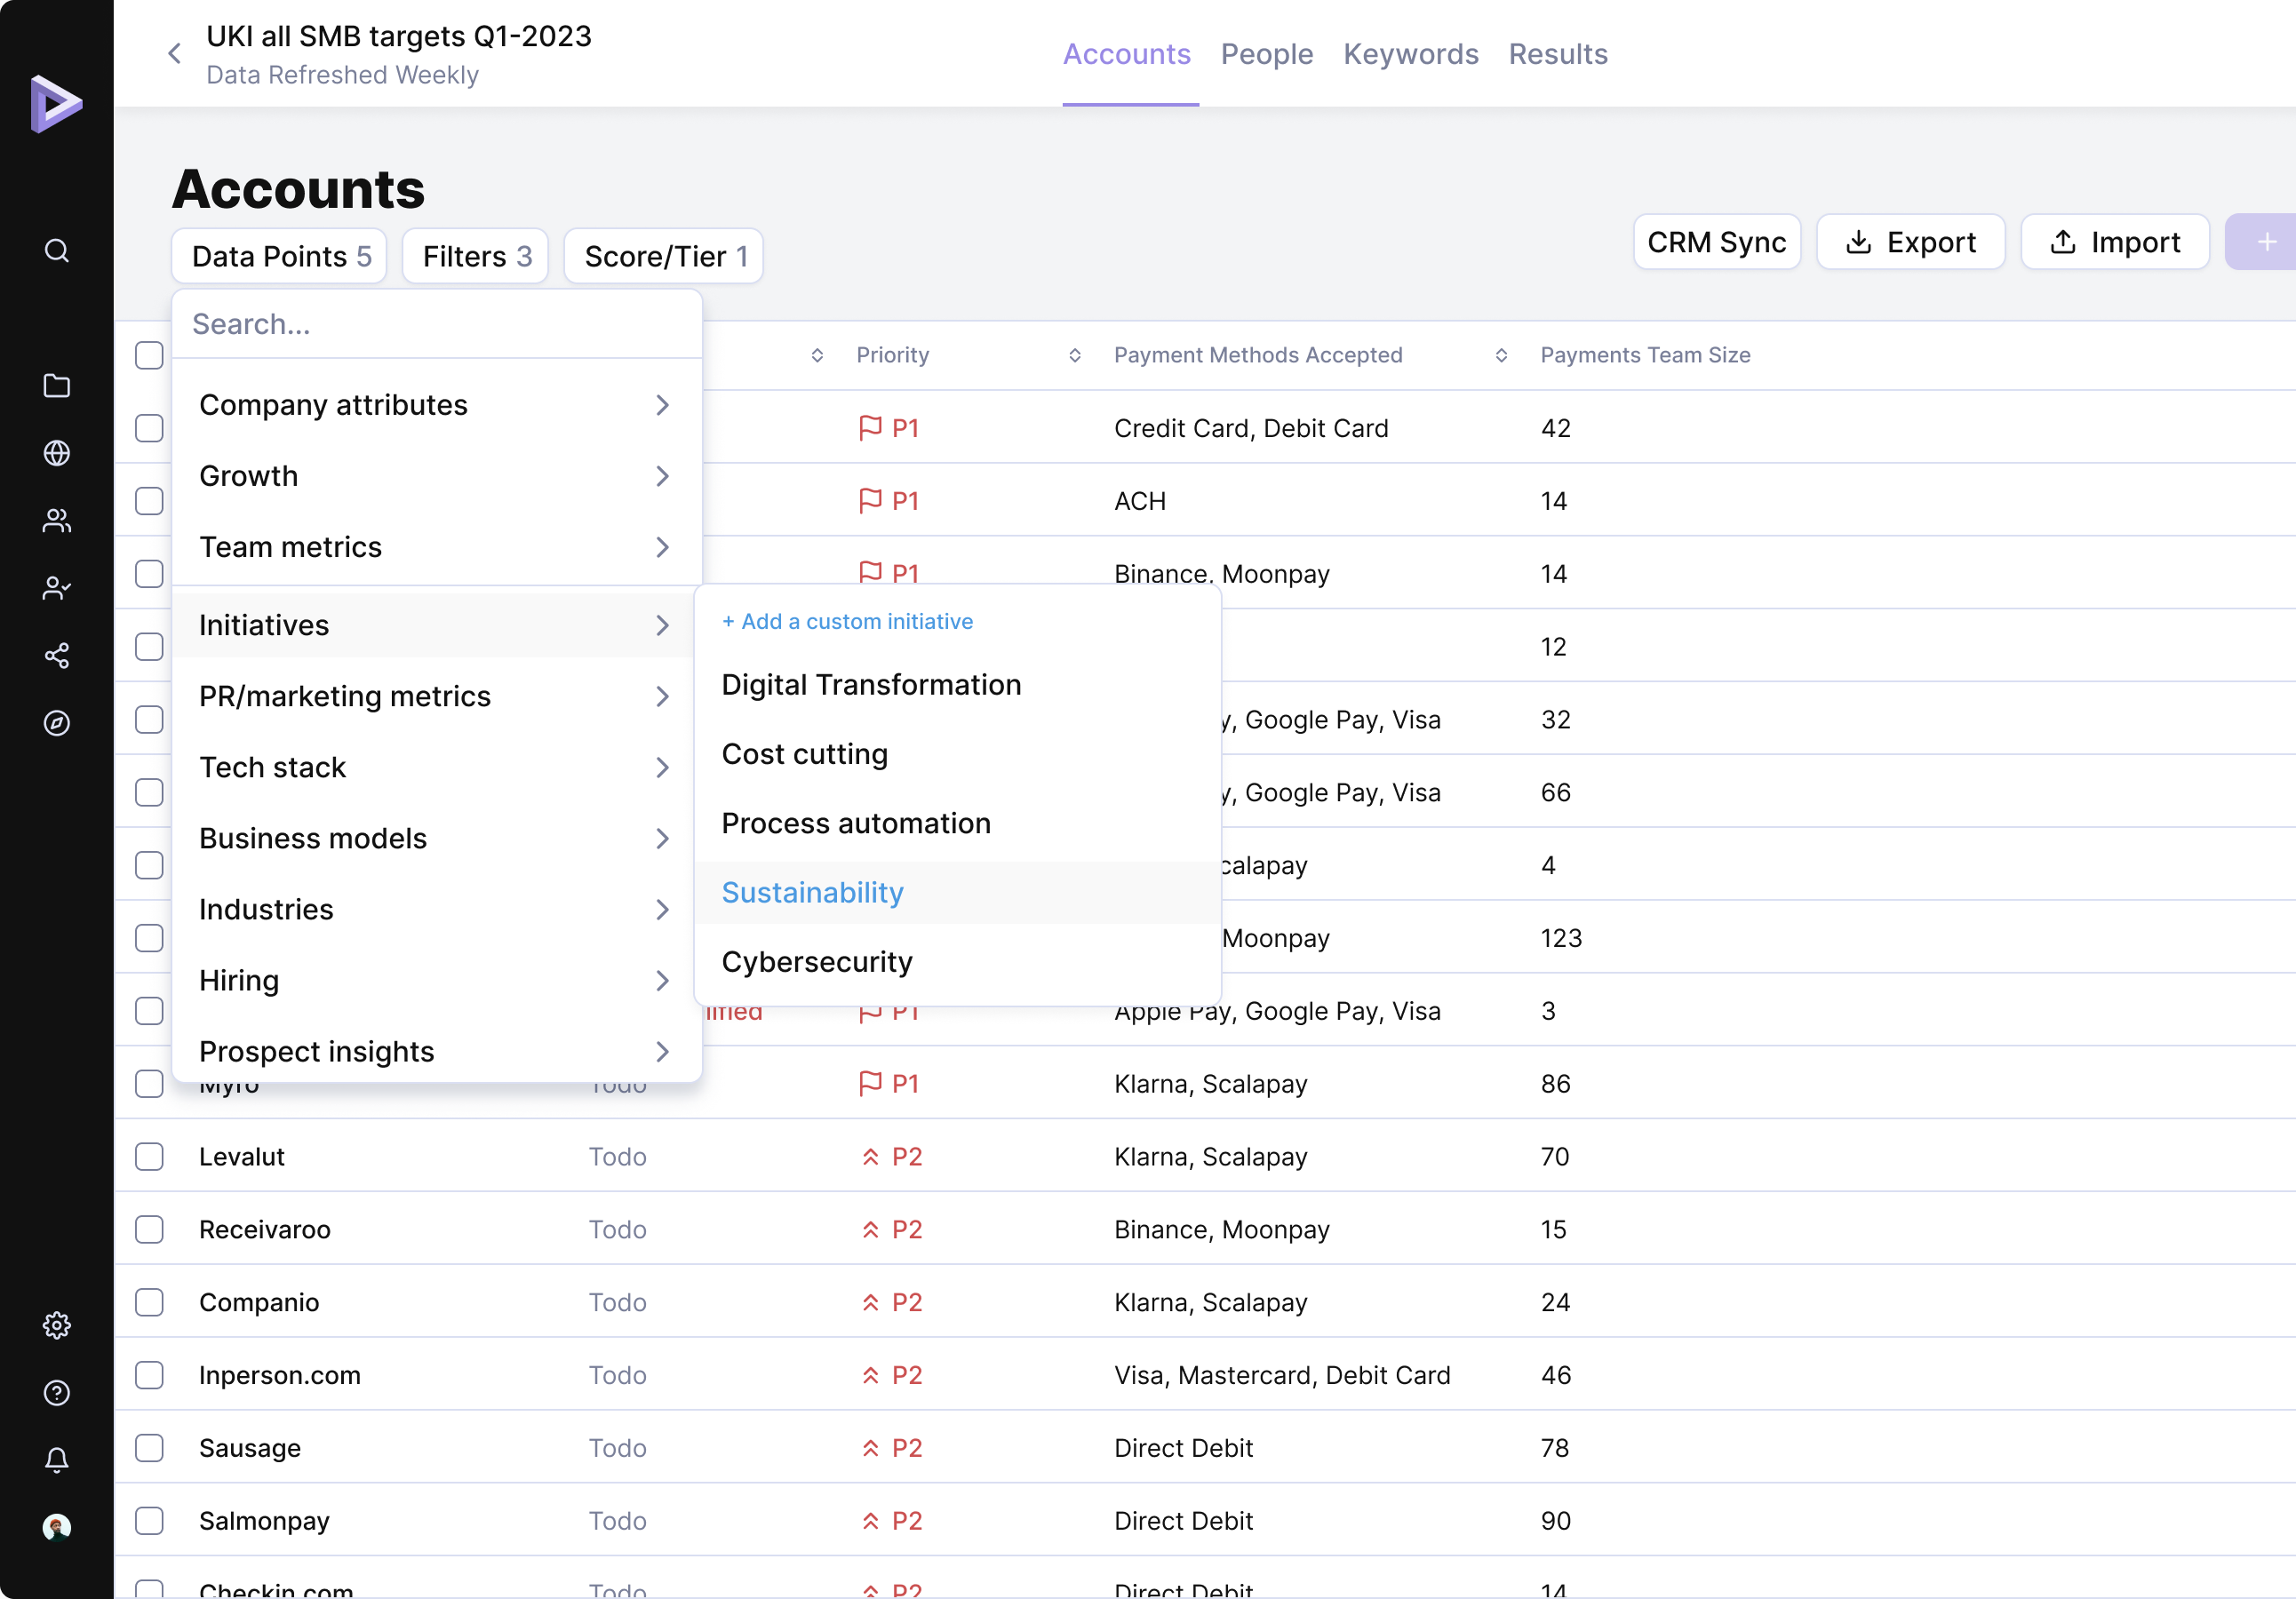Open the compass icon in sidebar
The image size is (2296, 1599).
pos(57,723)
